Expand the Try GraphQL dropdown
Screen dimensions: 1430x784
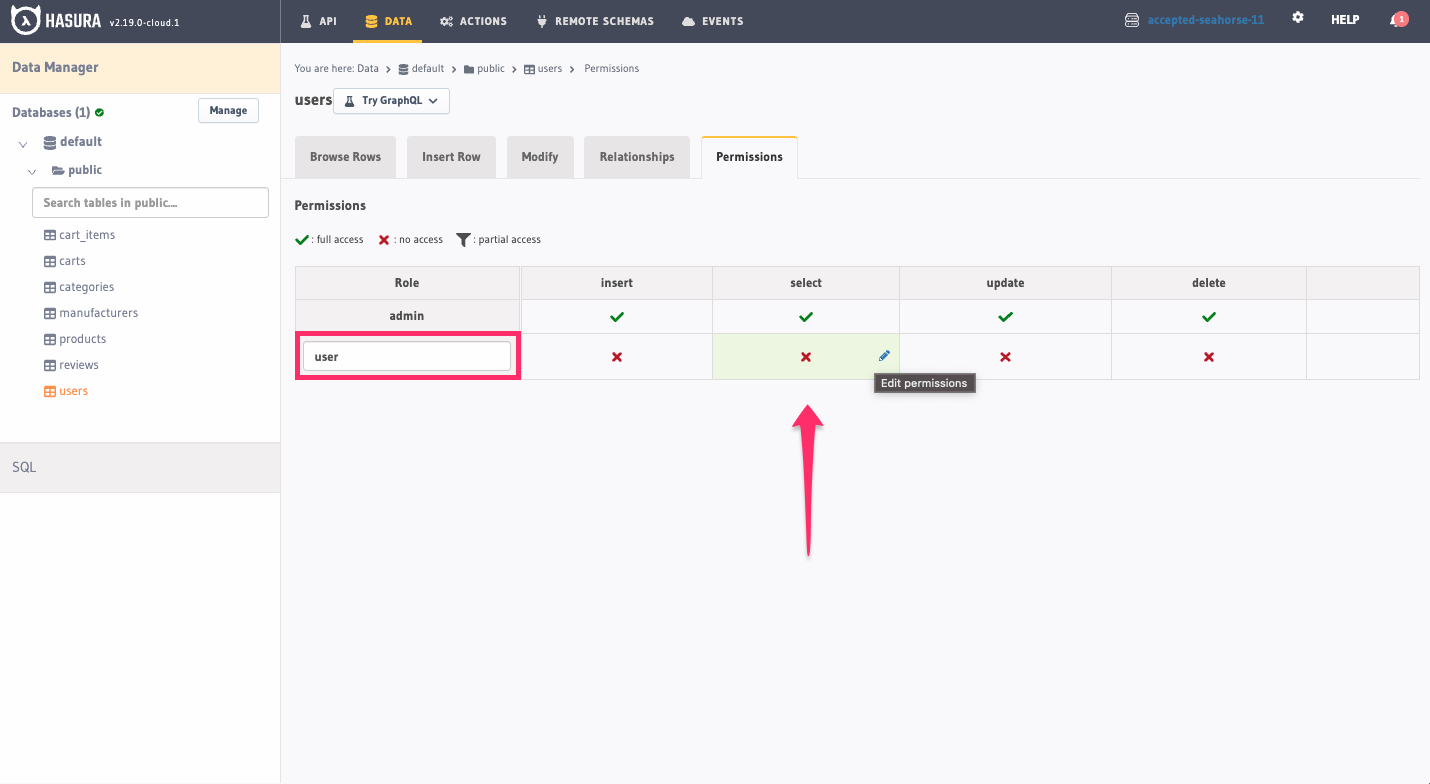(391, 101)
